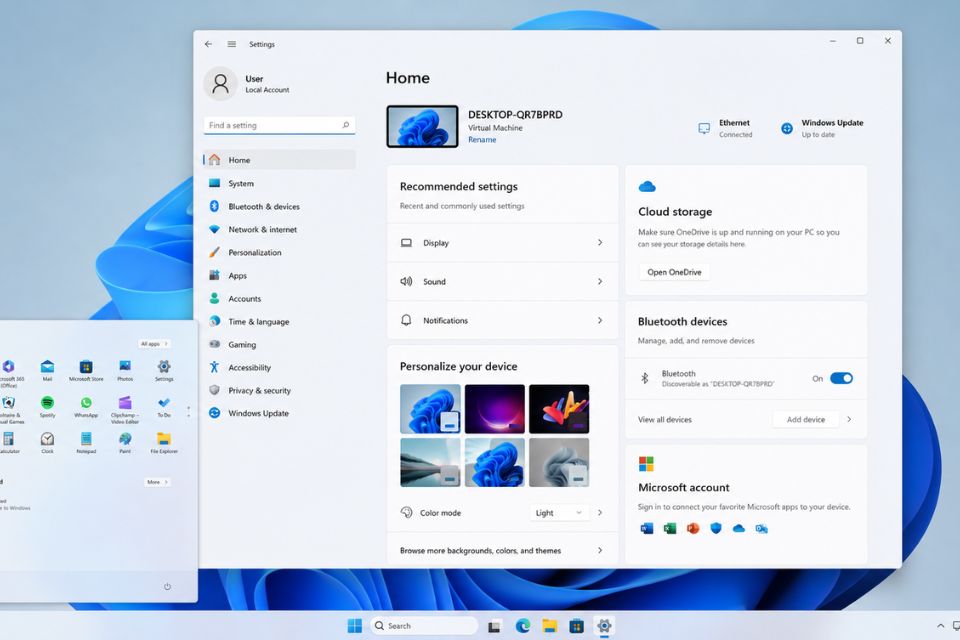This screenshot has height=640, width=960.
Task: Click the Defender shield icon under Microsoft account
Action: coord(716,529)
